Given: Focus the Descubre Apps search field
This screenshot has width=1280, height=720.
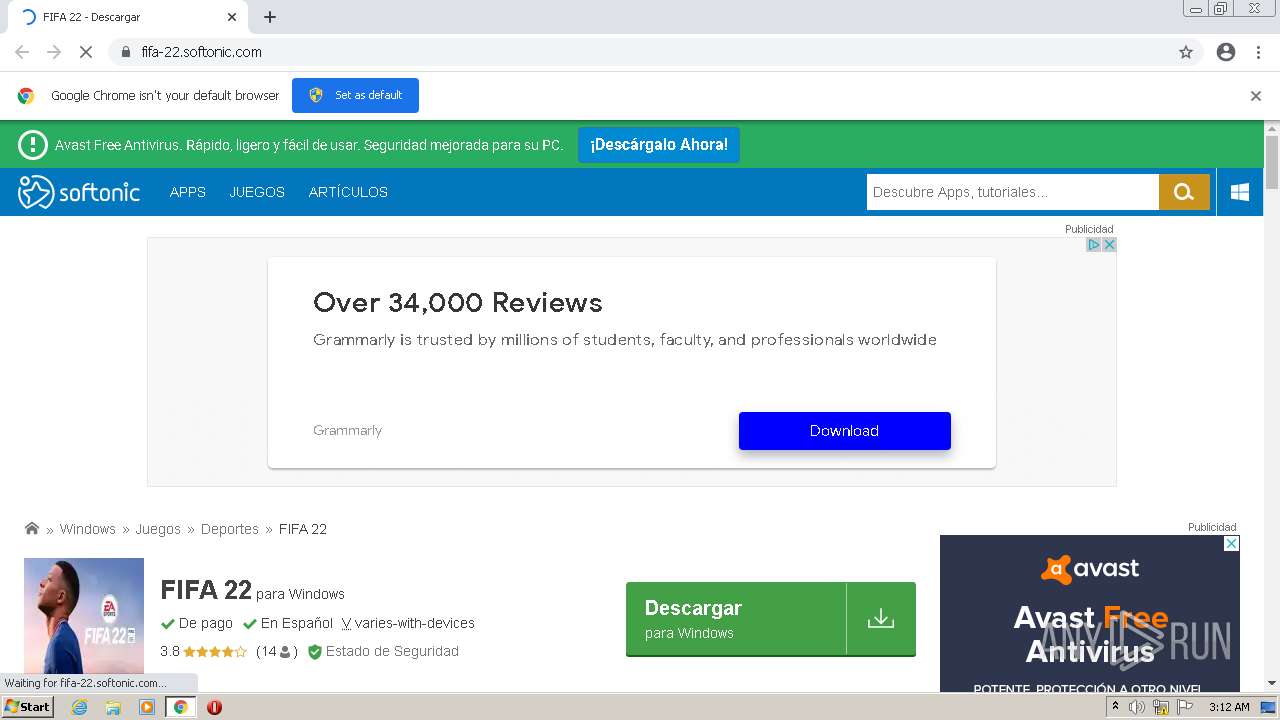Looking at the screenshot, I should 1012,192.
